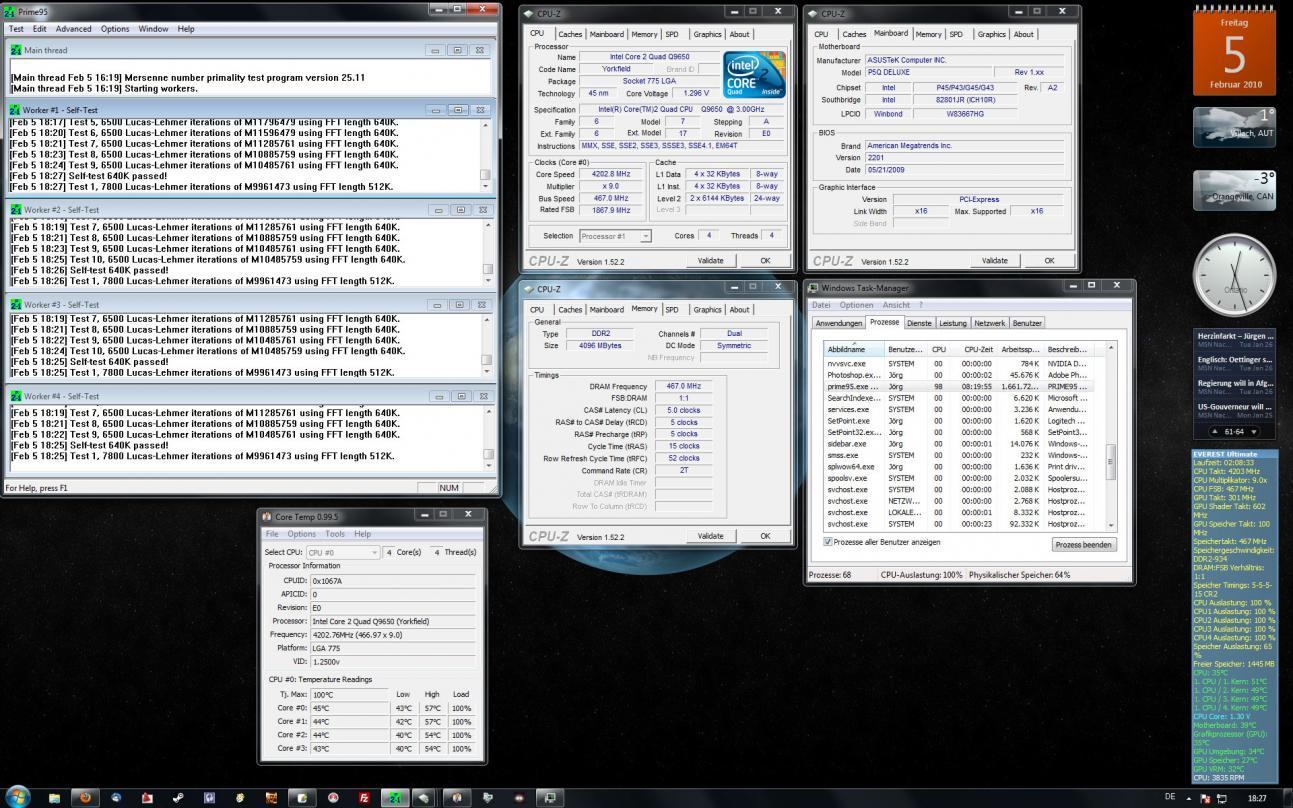Viewport: 1293px width, 808px height.
Task: Open the Tools menu in Core Temp
Action: (x=335, y=534)
